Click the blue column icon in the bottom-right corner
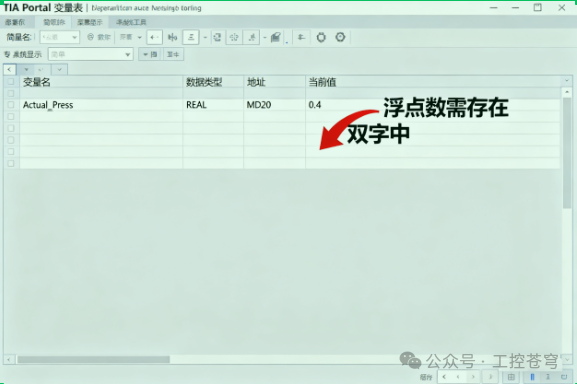Screen dimensions: 577x384 tap(532, 377)
